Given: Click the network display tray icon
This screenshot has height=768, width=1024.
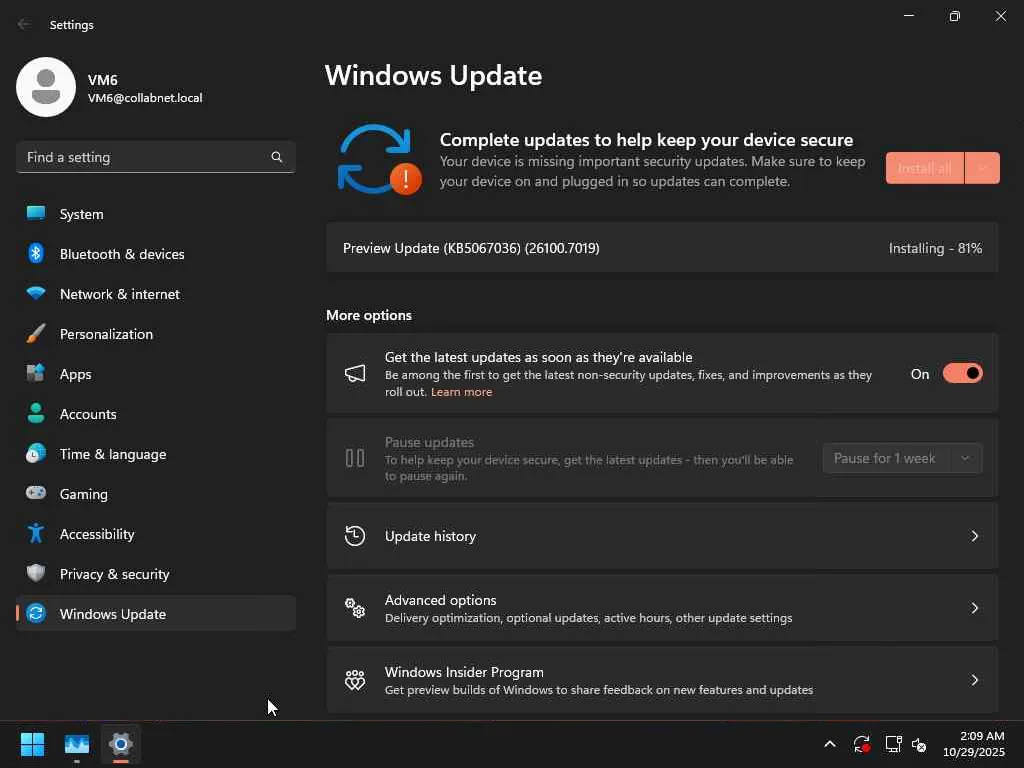Looking at the screenshot, I should [x=893, y=744].
